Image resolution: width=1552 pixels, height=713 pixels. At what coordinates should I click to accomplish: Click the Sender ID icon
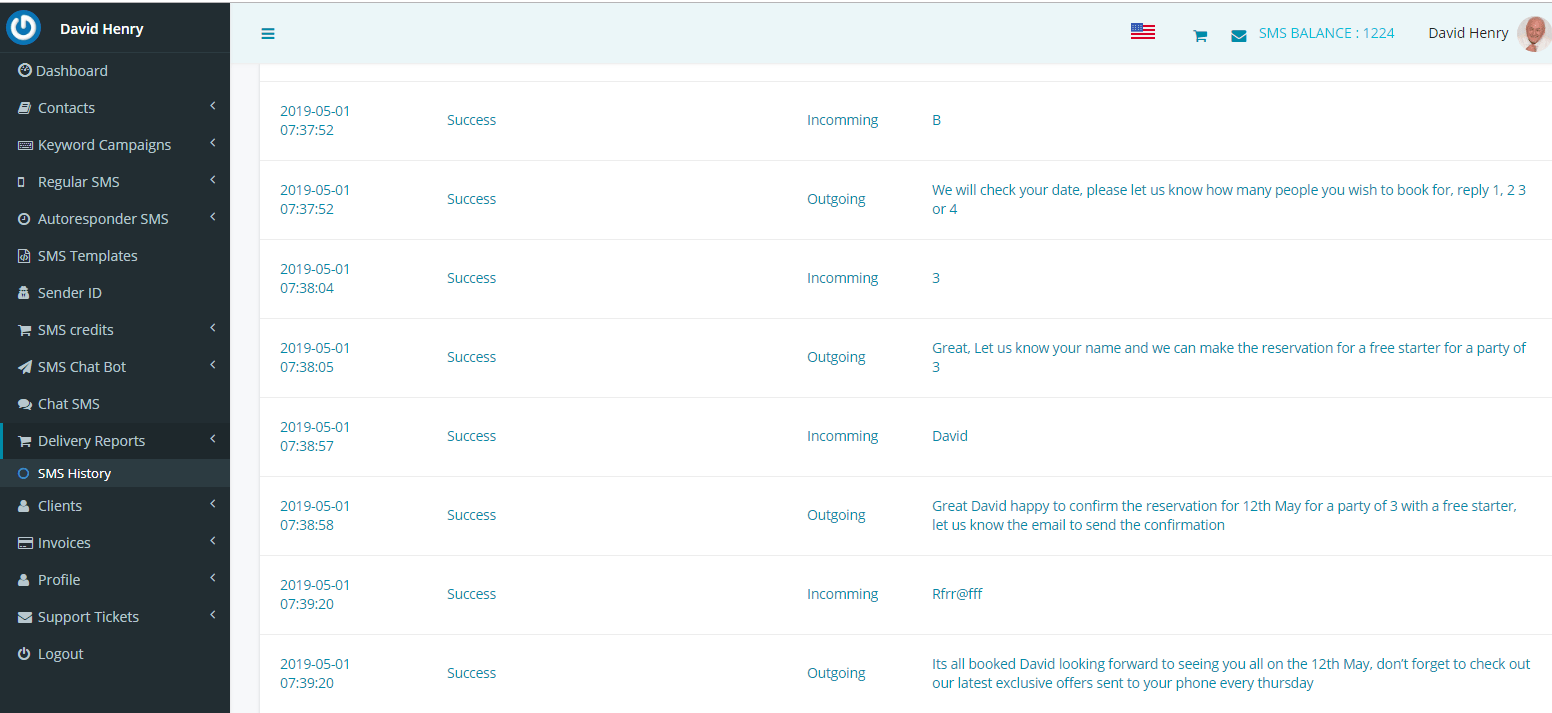point(25,293)
